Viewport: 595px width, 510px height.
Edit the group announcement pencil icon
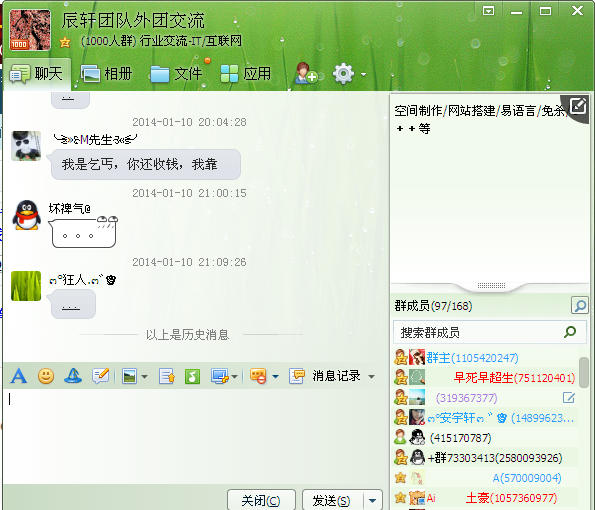coord(578,105)
